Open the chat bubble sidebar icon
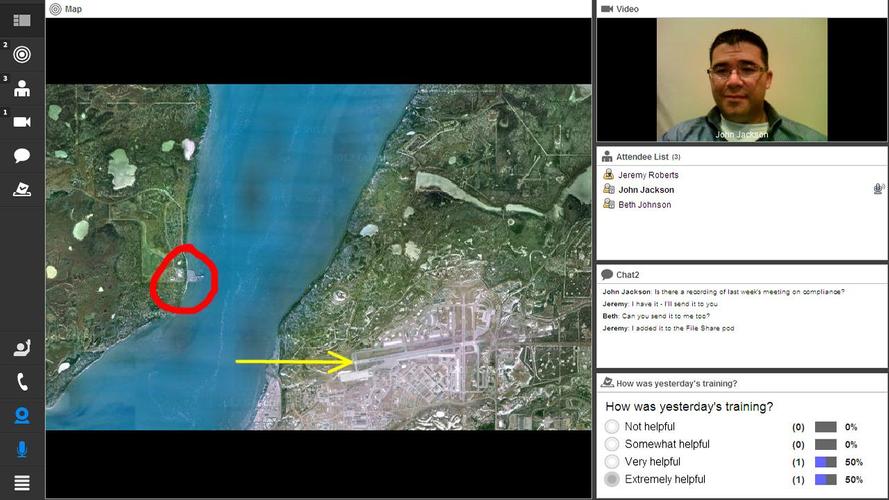This screenshot has width=889, height=500. pos(21,156)
